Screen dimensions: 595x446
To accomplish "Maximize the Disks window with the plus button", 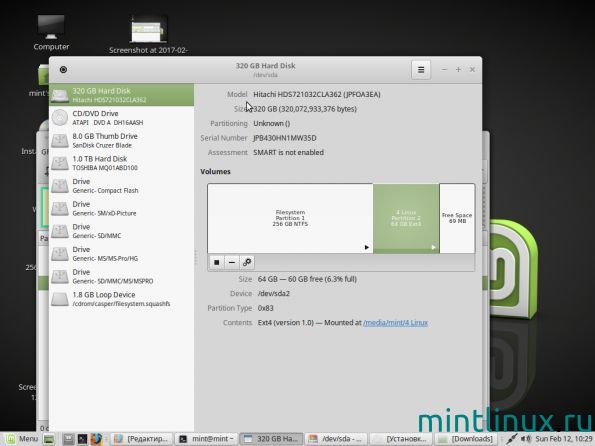I will [458, 69].
